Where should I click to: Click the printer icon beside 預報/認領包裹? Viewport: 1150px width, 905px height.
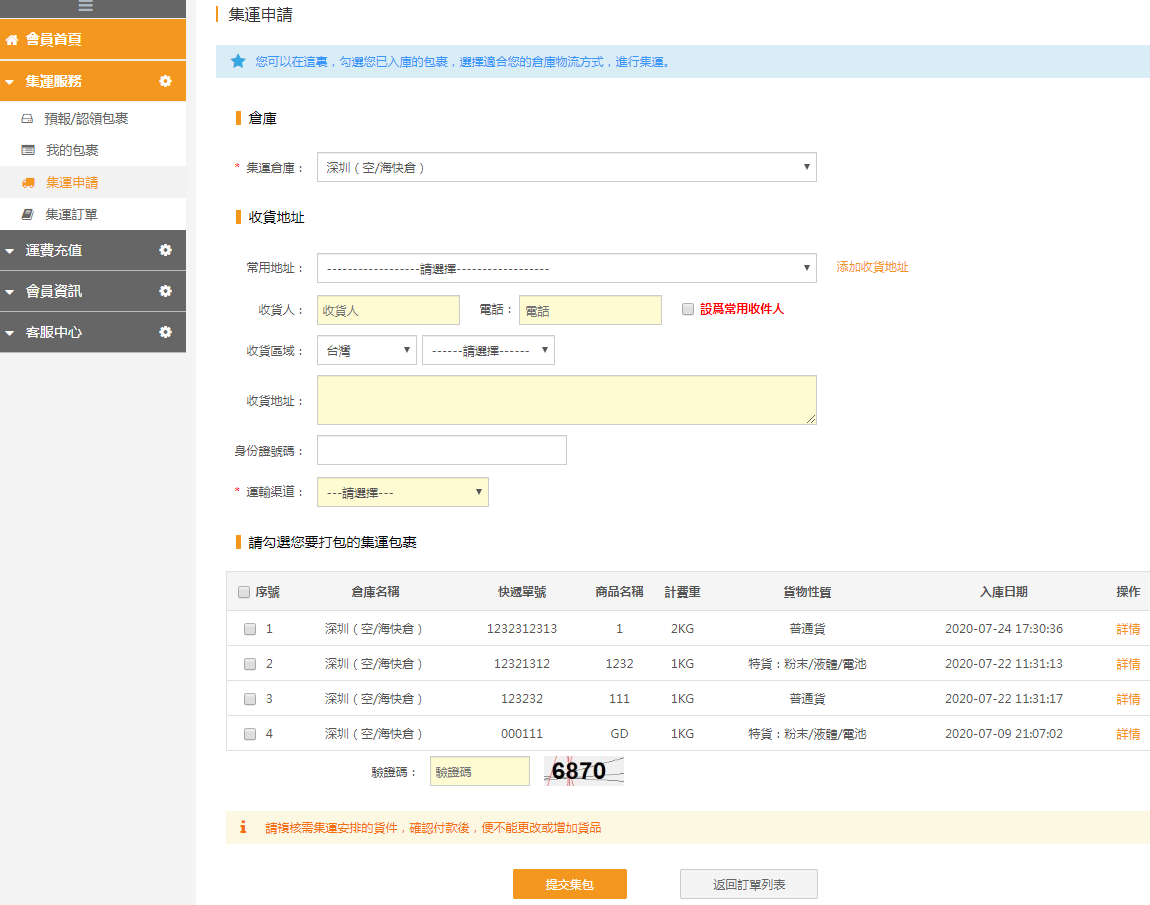(x=27, y=118)
